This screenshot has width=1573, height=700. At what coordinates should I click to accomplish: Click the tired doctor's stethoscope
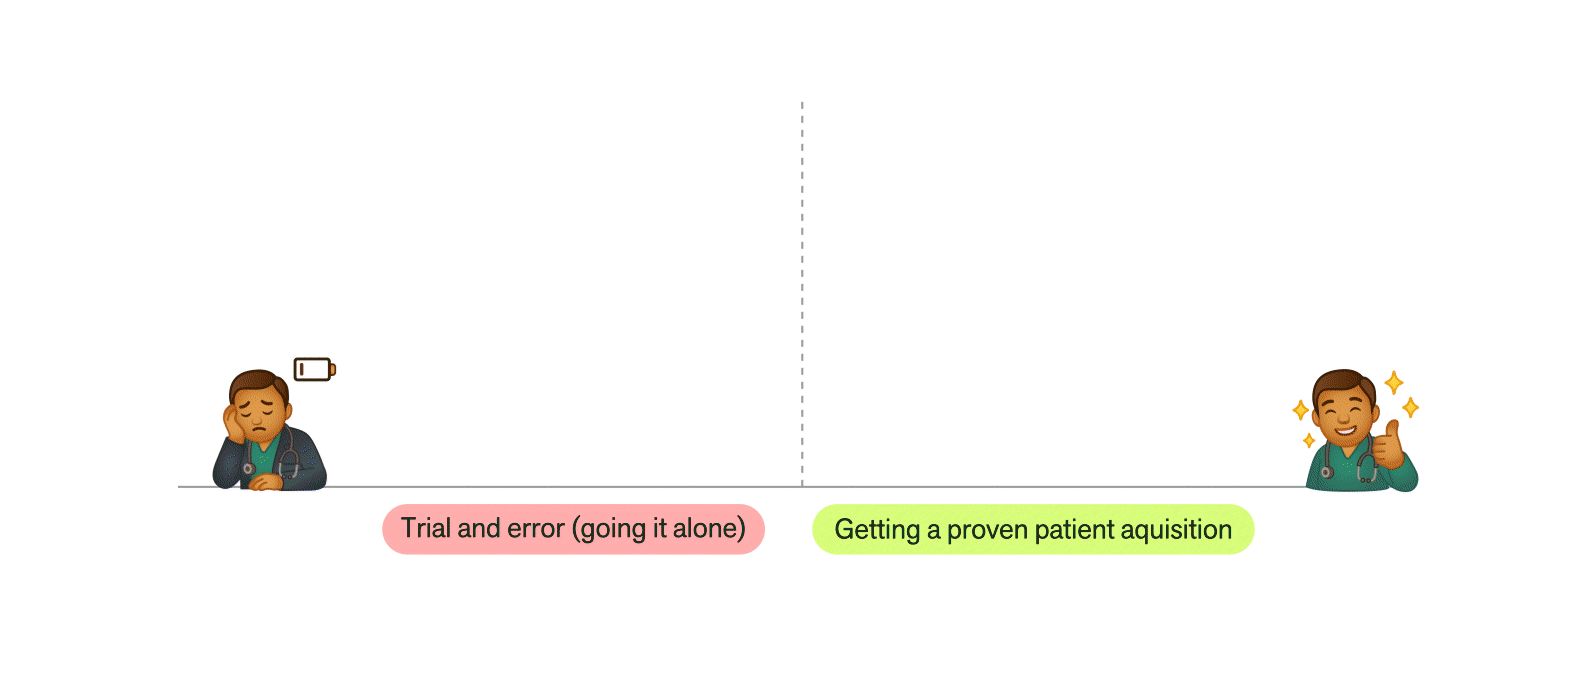point(290,459)
